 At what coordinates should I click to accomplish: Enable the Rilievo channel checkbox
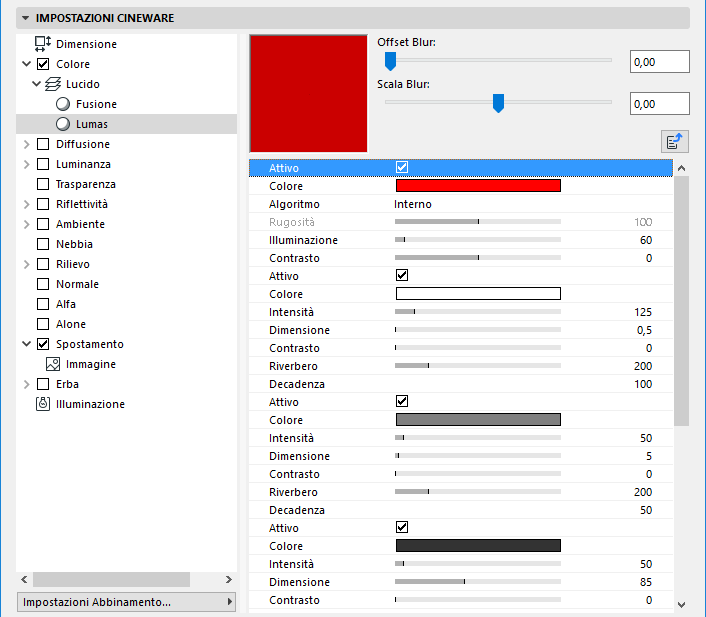[x=43, y=264]
